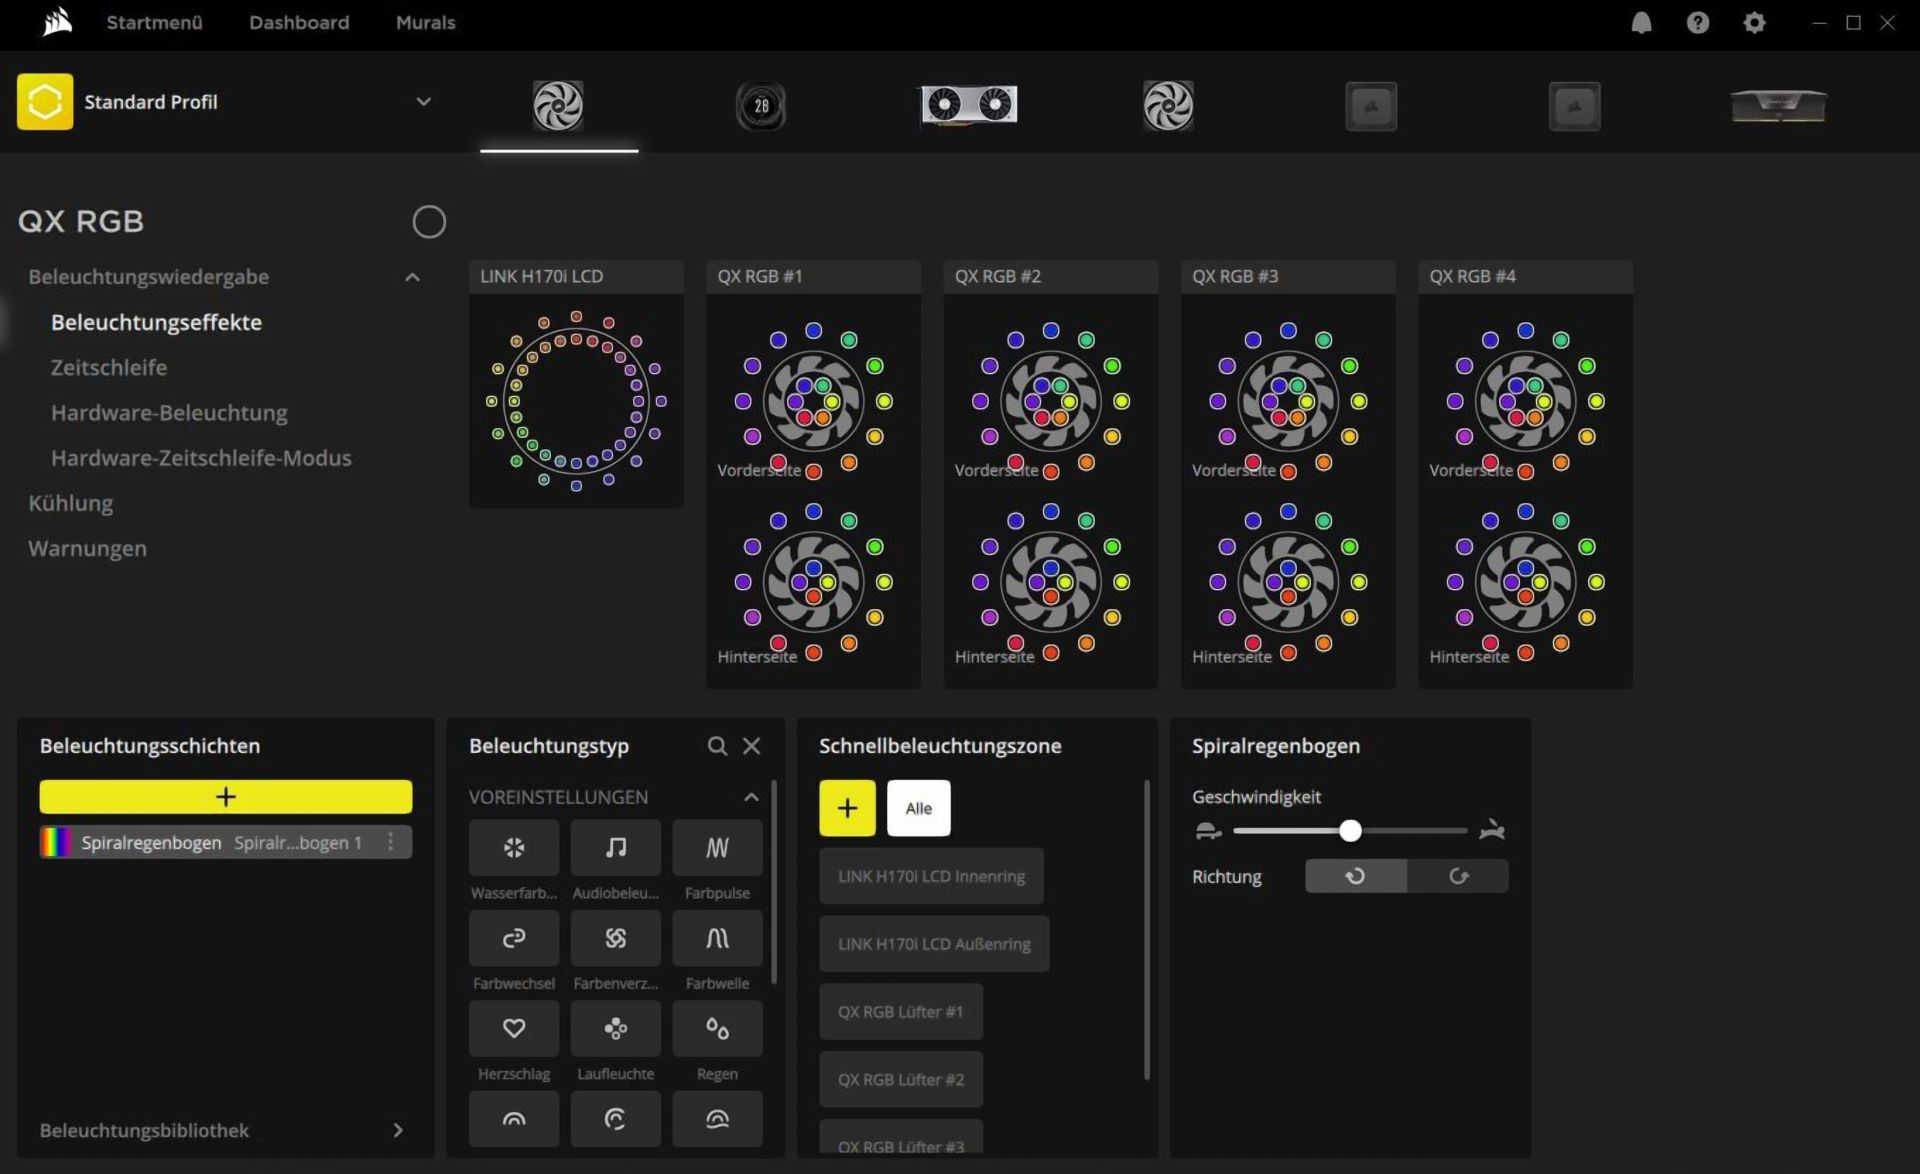Toggle LINK H170i LCD Außenring zone
The width and height of the screenshot is (1920, 1174).
point(934,944)
